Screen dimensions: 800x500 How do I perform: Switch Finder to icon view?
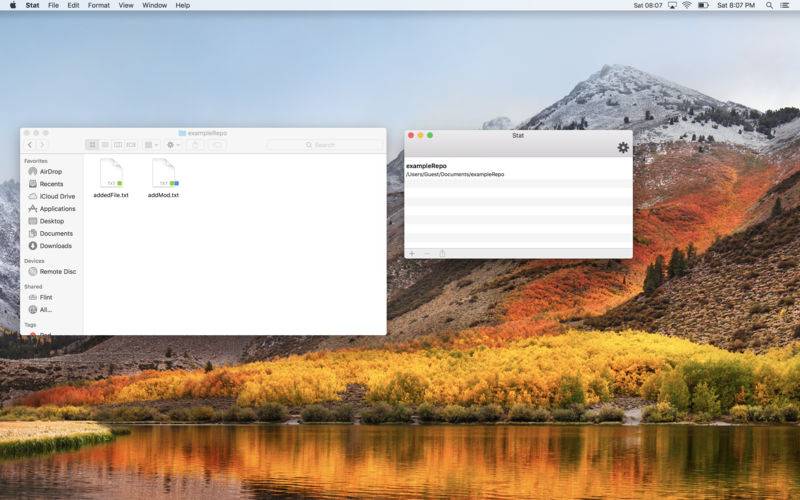coord(92,145)
